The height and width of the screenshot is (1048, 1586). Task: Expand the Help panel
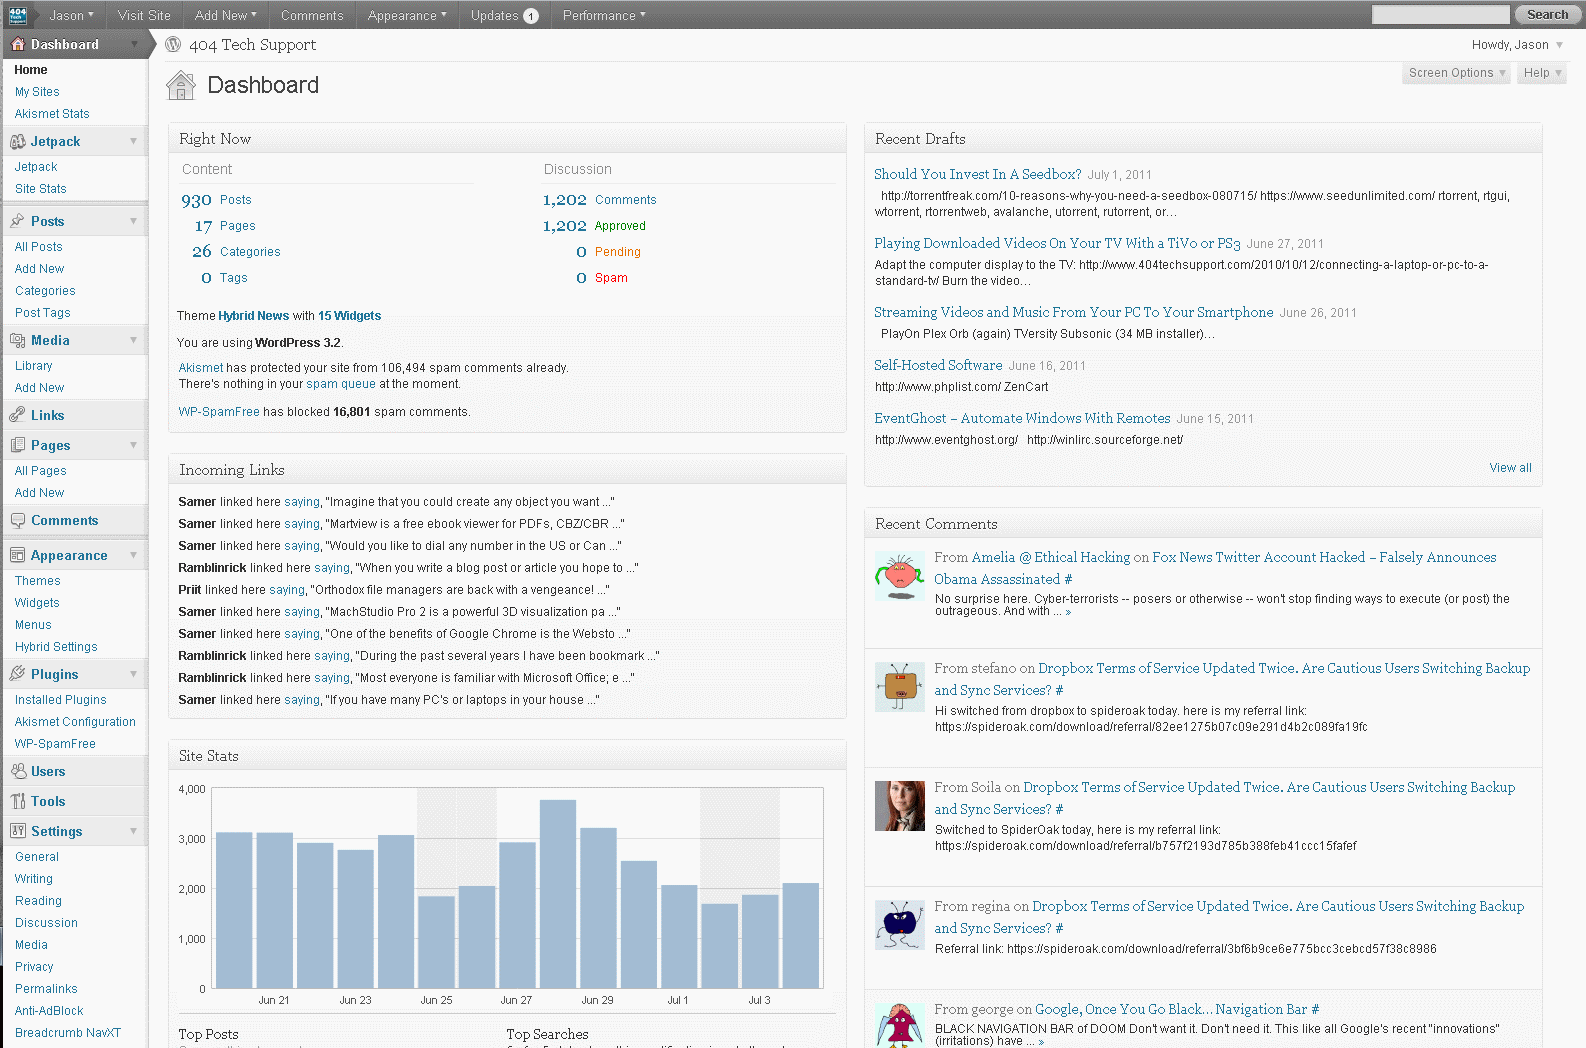(x=1542, y=73)
